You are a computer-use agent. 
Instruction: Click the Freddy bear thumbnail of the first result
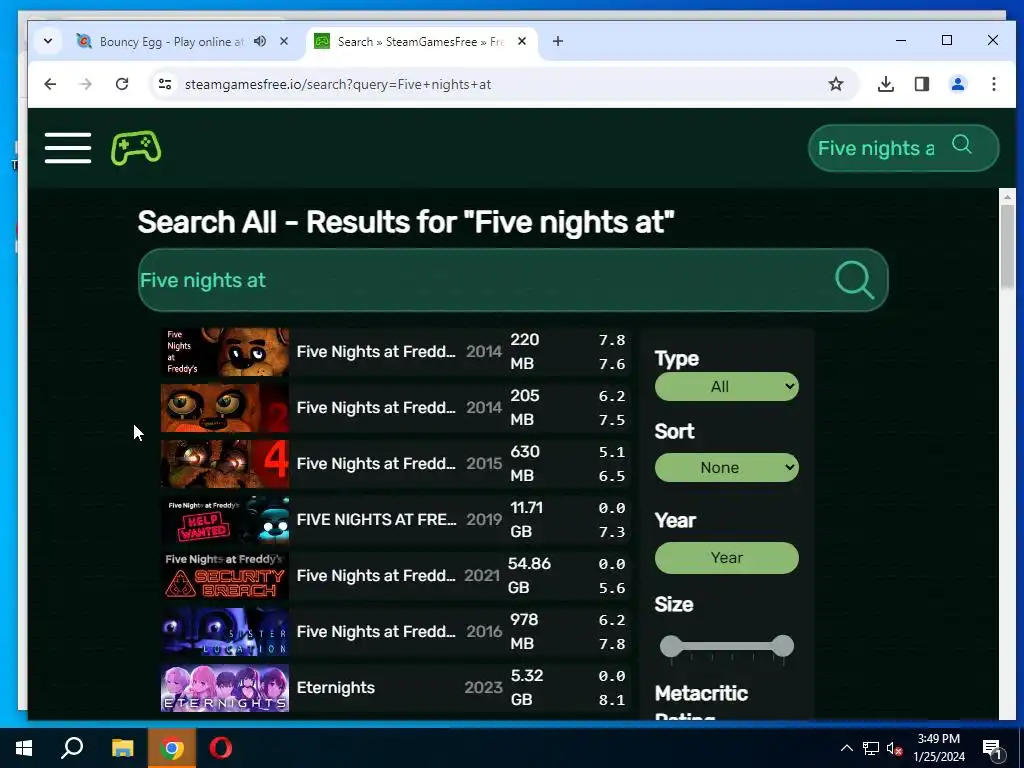pos(225,352)
